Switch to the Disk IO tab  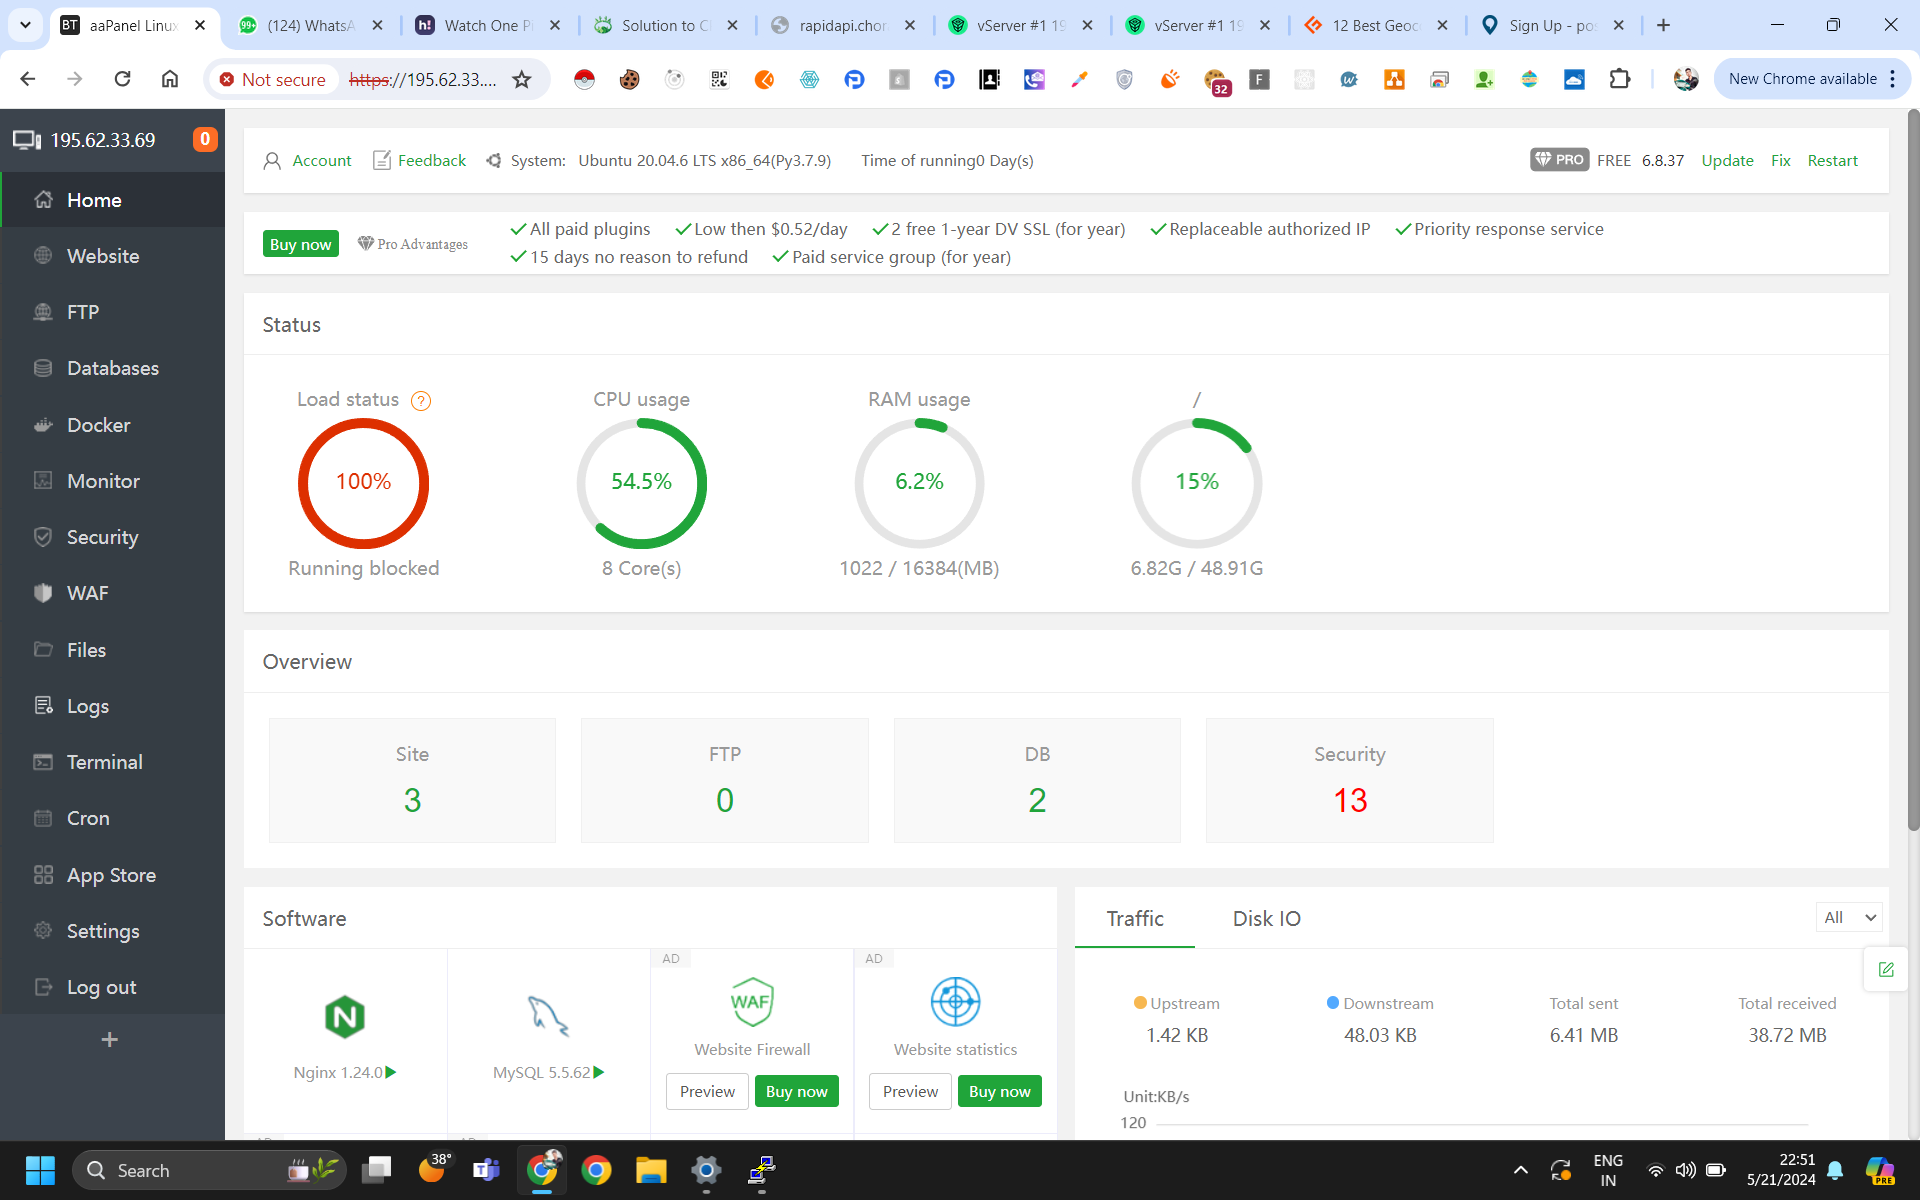(1266, 918)
